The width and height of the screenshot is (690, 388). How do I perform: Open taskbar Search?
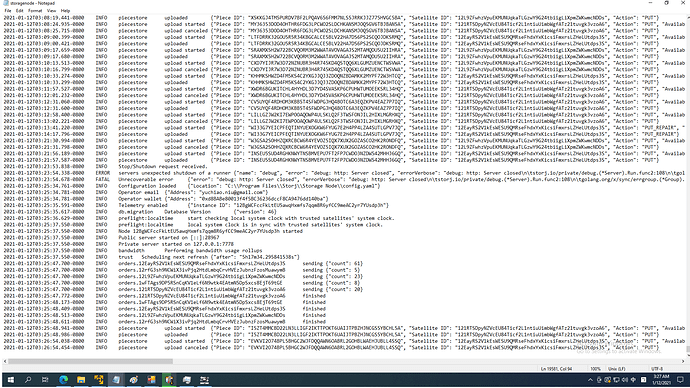28,380
